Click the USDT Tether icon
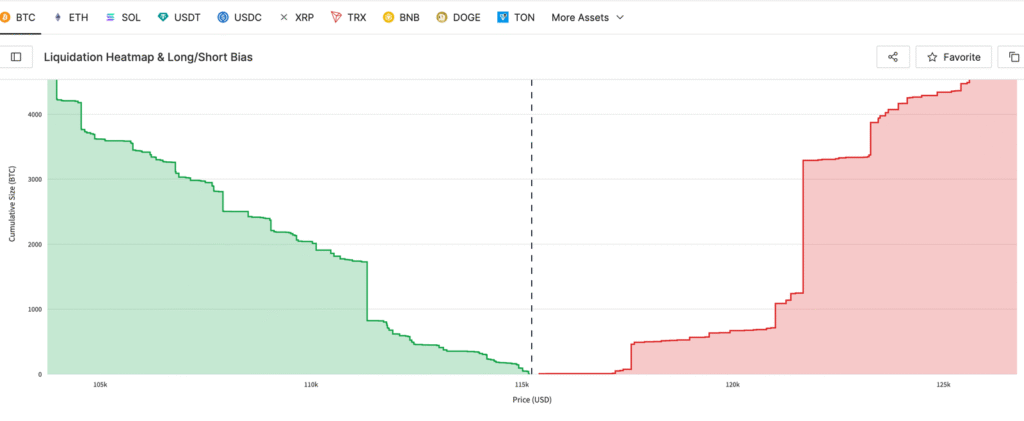Image resolution: width=1024 pixels, height=421 pixels. pyautogui.click(x=164, y=17)
